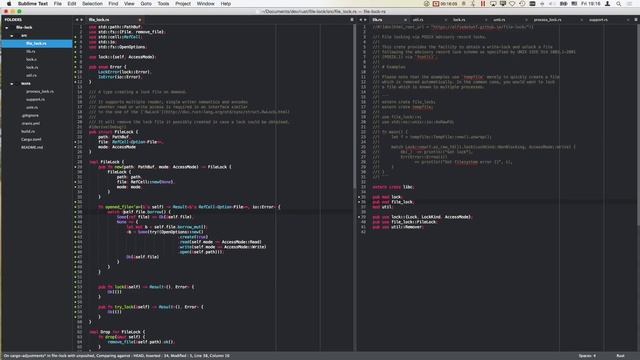This screenshot has height=360, width=640.
Task: Switch to support.rs tab in right pane
Action: [x=598, y=20]
